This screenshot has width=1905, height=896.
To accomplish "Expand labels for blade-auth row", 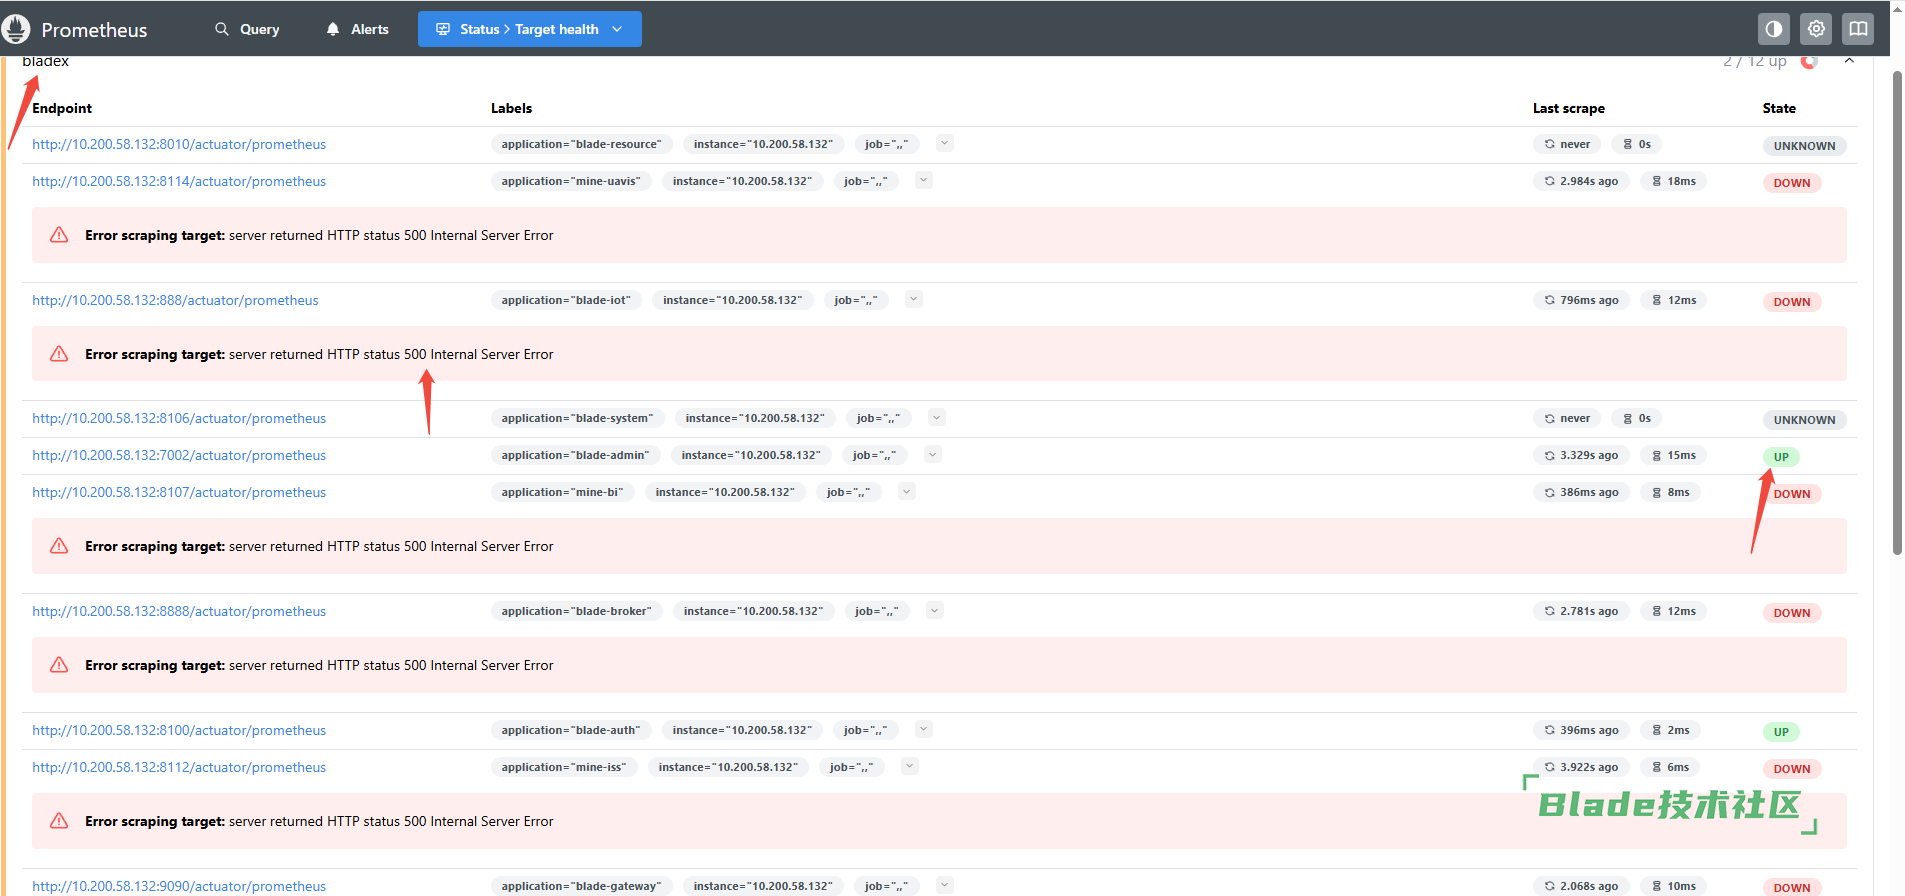I will pyautogui.click(x=924, y=729).
